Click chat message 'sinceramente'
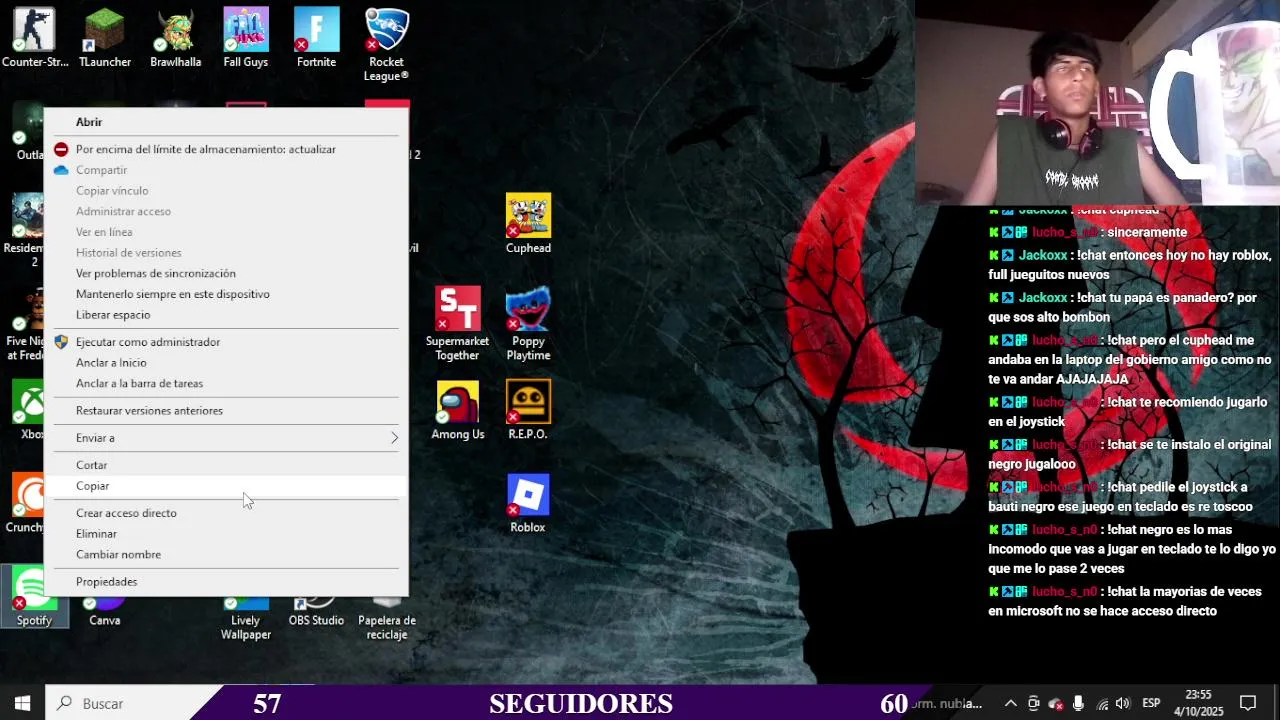 click(x=1088, y=232)
